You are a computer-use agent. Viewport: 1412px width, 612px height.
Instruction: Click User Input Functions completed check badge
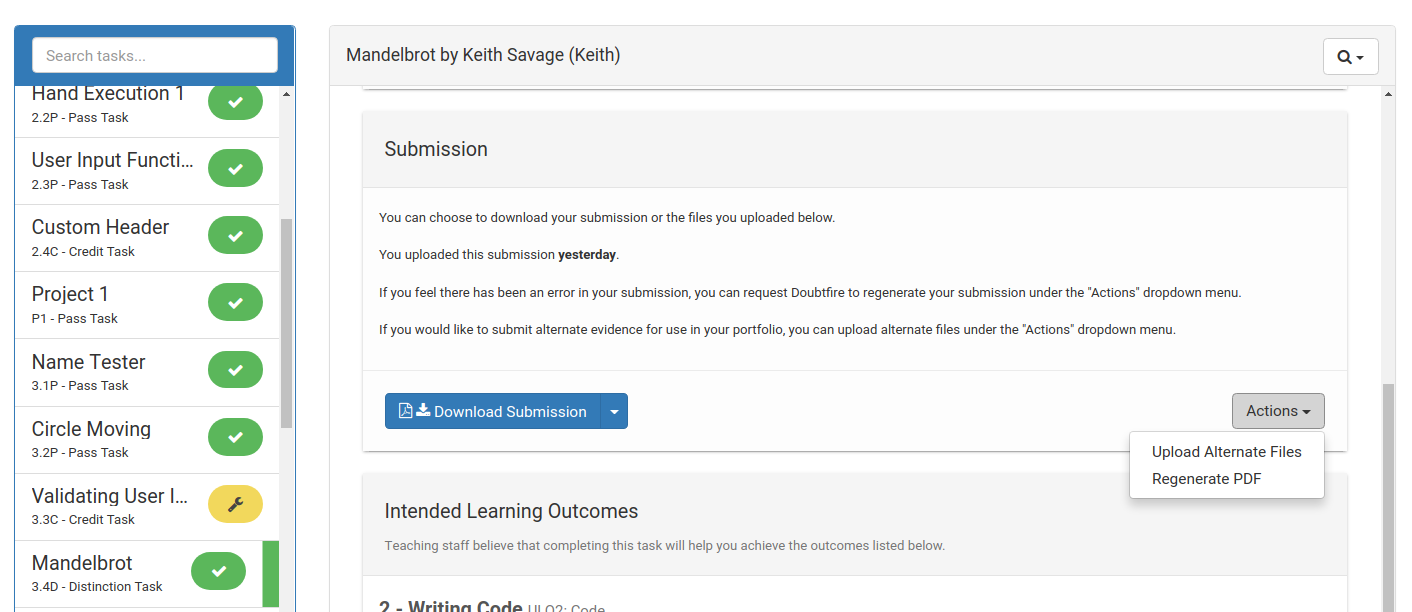coord(235,169)
